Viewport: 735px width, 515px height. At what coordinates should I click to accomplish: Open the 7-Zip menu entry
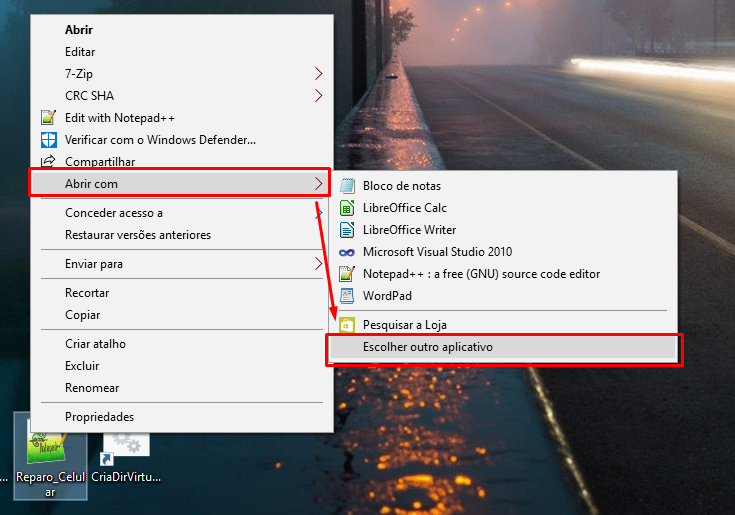tap(182, 74)
